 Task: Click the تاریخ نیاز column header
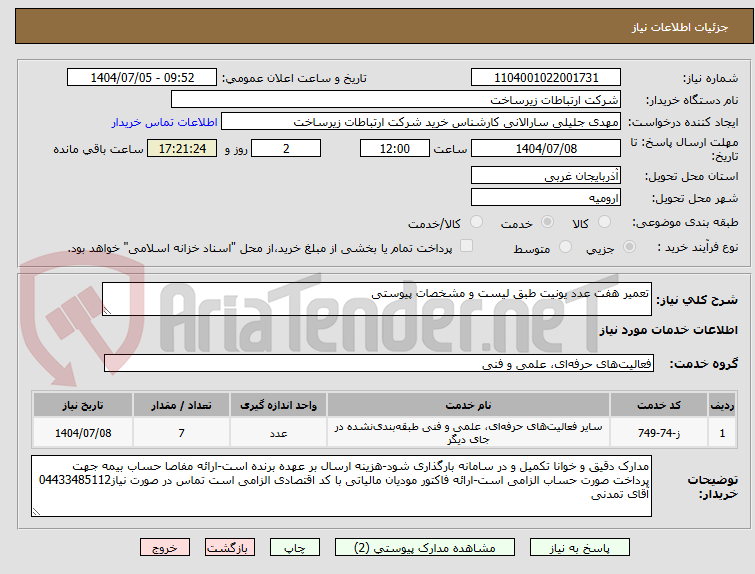click(x=83, y=405)
